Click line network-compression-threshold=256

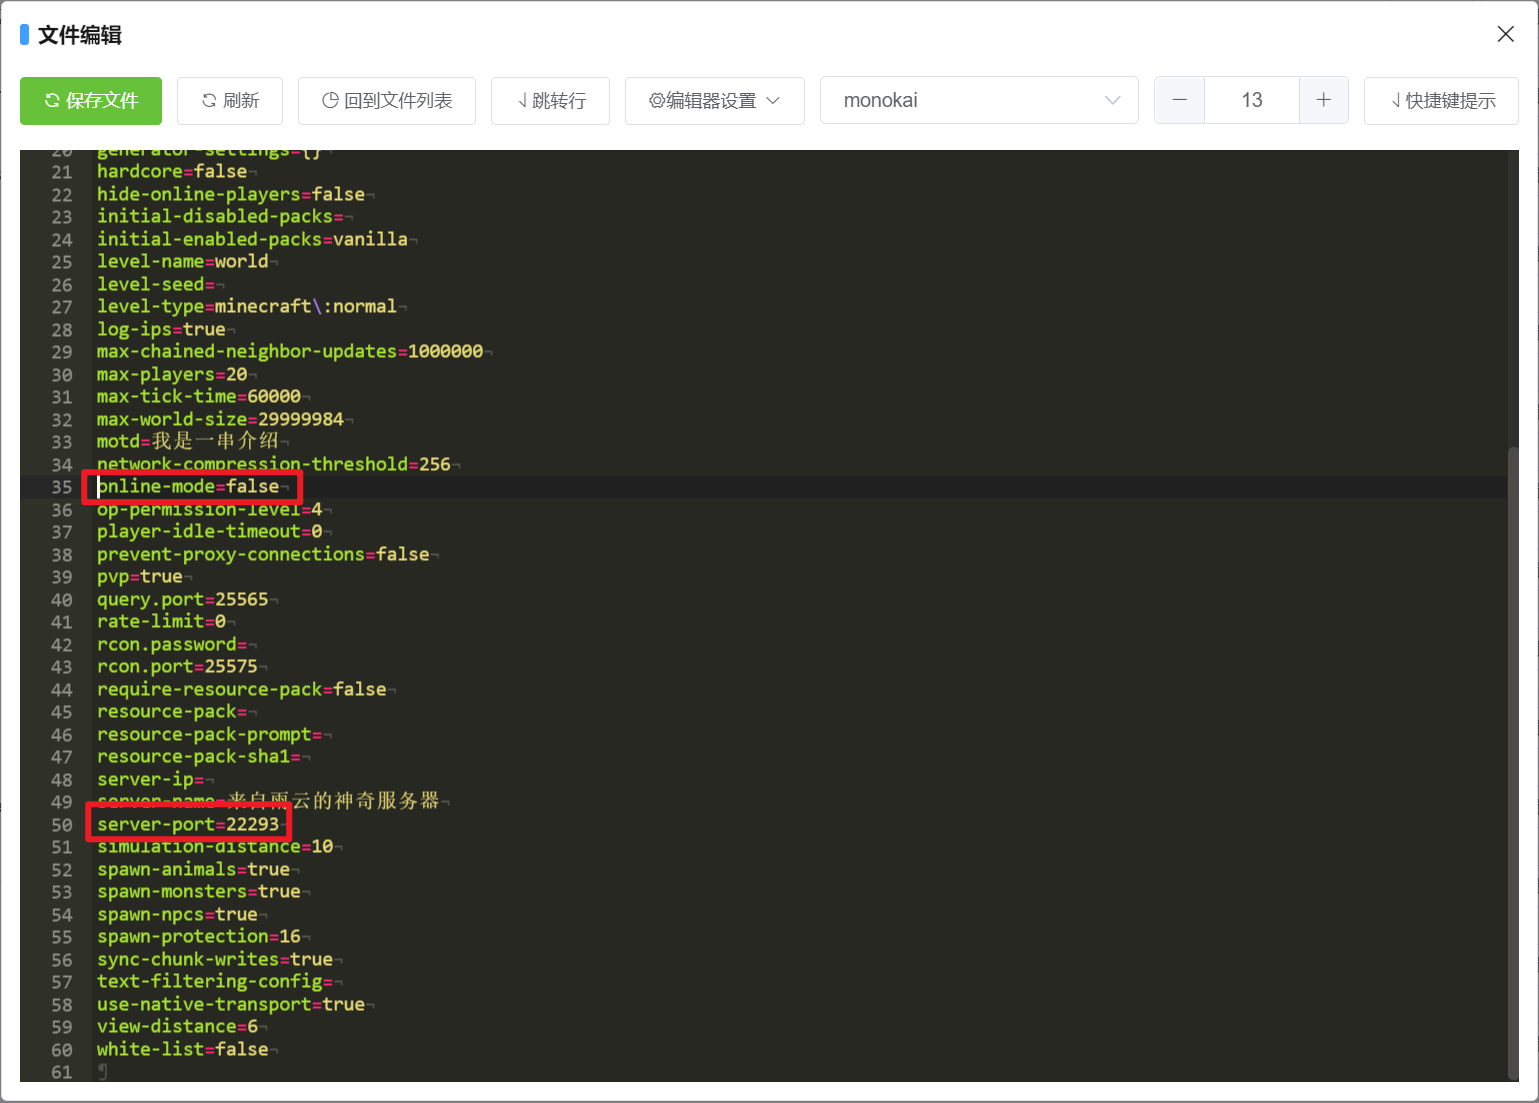point(274,465)
